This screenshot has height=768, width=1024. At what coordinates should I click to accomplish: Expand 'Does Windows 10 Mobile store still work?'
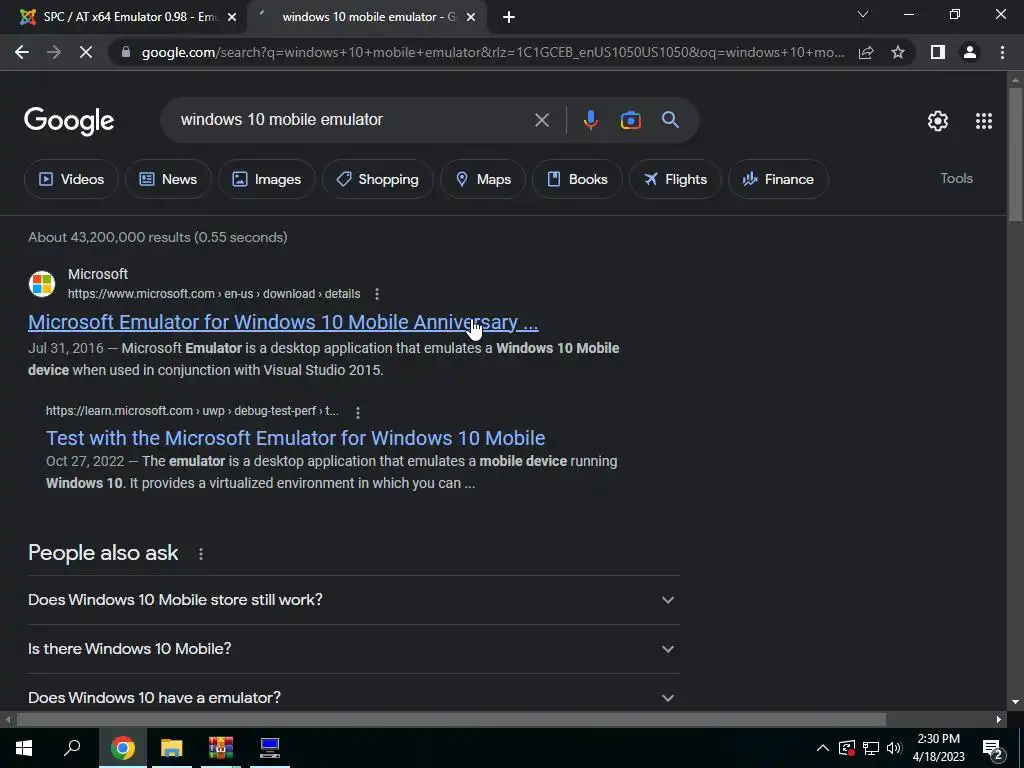click(x=353, y=600)
